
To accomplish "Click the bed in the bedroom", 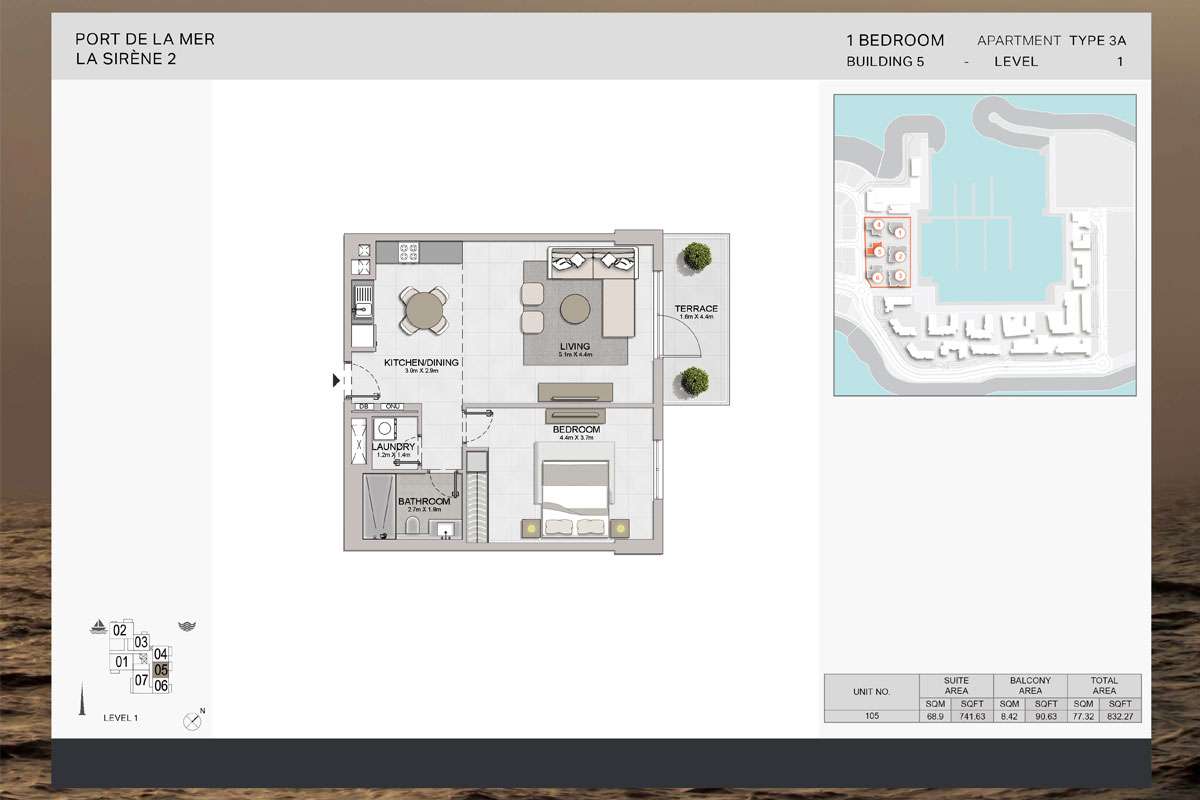I will coord(575,498).
